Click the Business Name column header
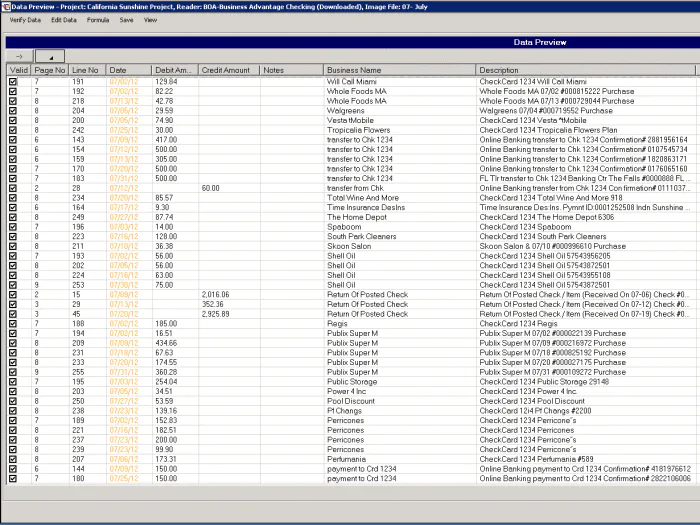The height and width of the screenshot is (525, 700). tap(400, 70)
